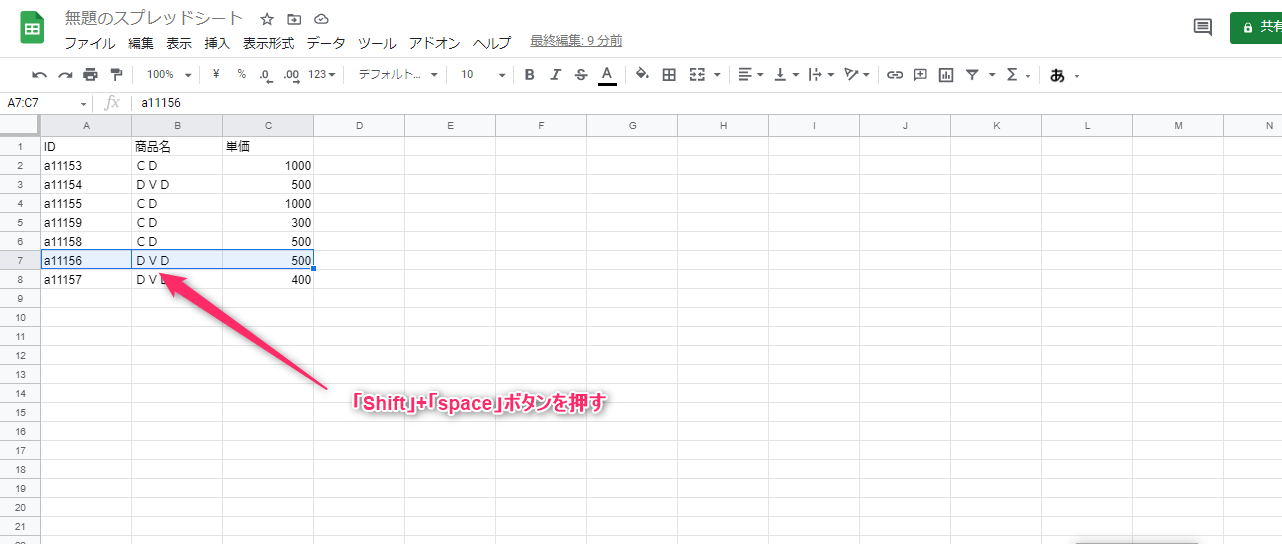
Task: Open the アドオン menu
Action: point(435,43)
